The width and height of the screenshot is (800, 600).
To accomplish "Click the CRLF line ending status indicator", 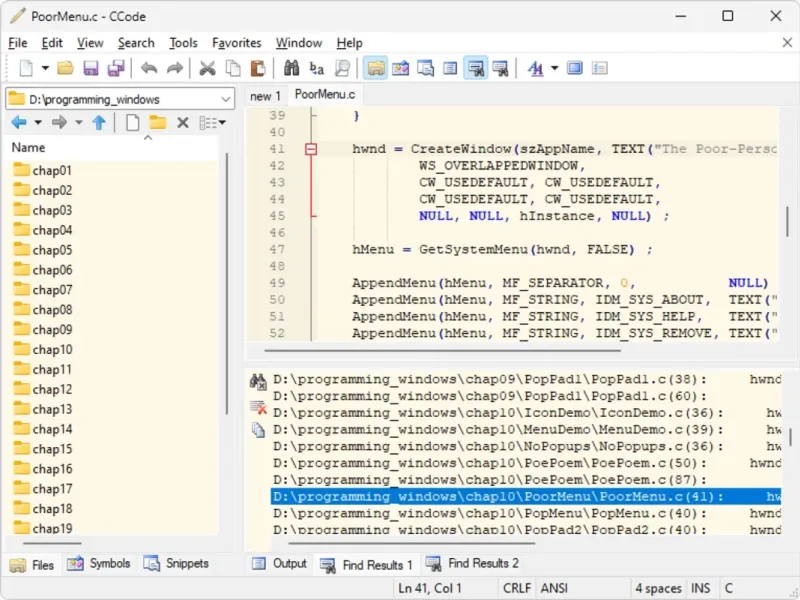I will (517, 588).
